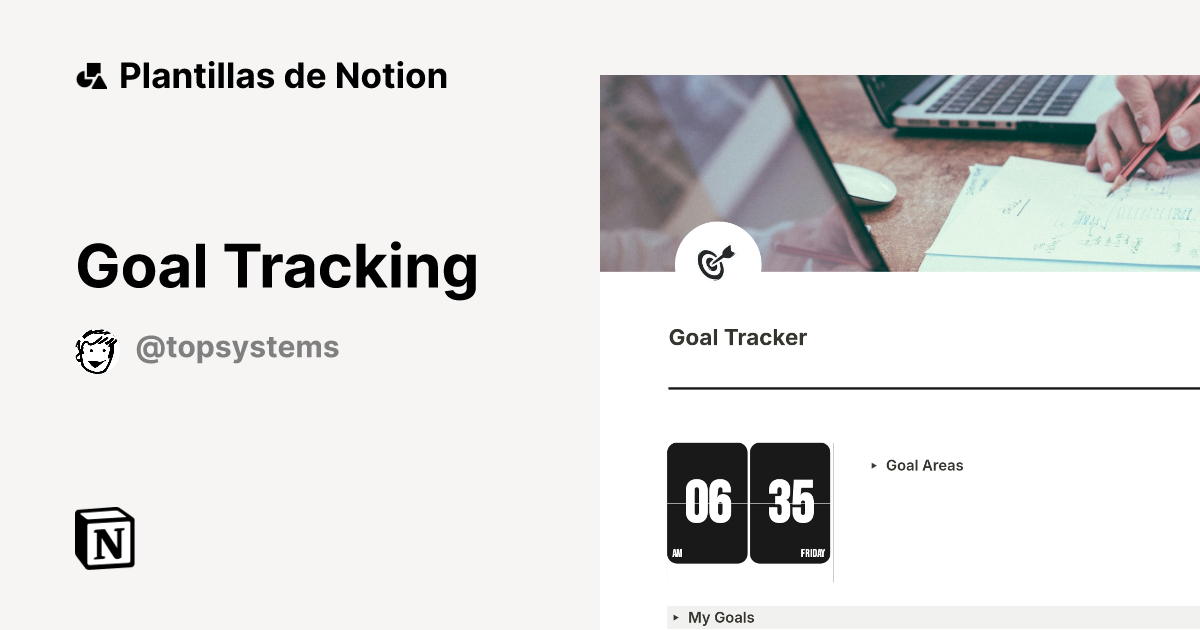Click the Plantillas de Notion header text
Screen dimensions: 1200x630
(x=283, y=74)
